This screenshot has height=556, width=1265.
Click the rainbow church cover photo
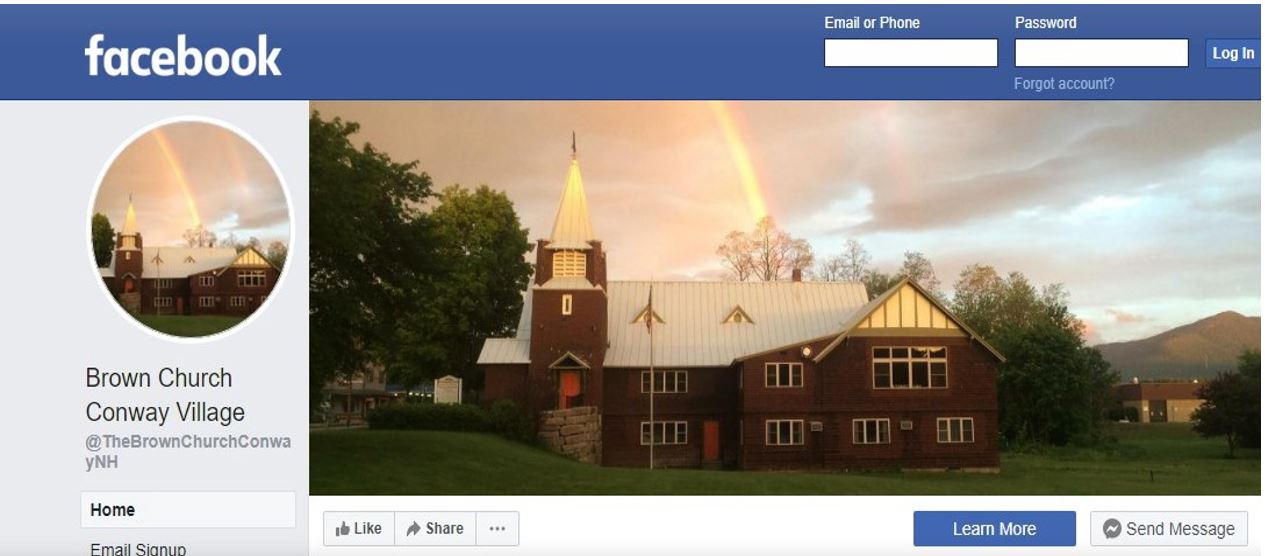pos(785,297)
